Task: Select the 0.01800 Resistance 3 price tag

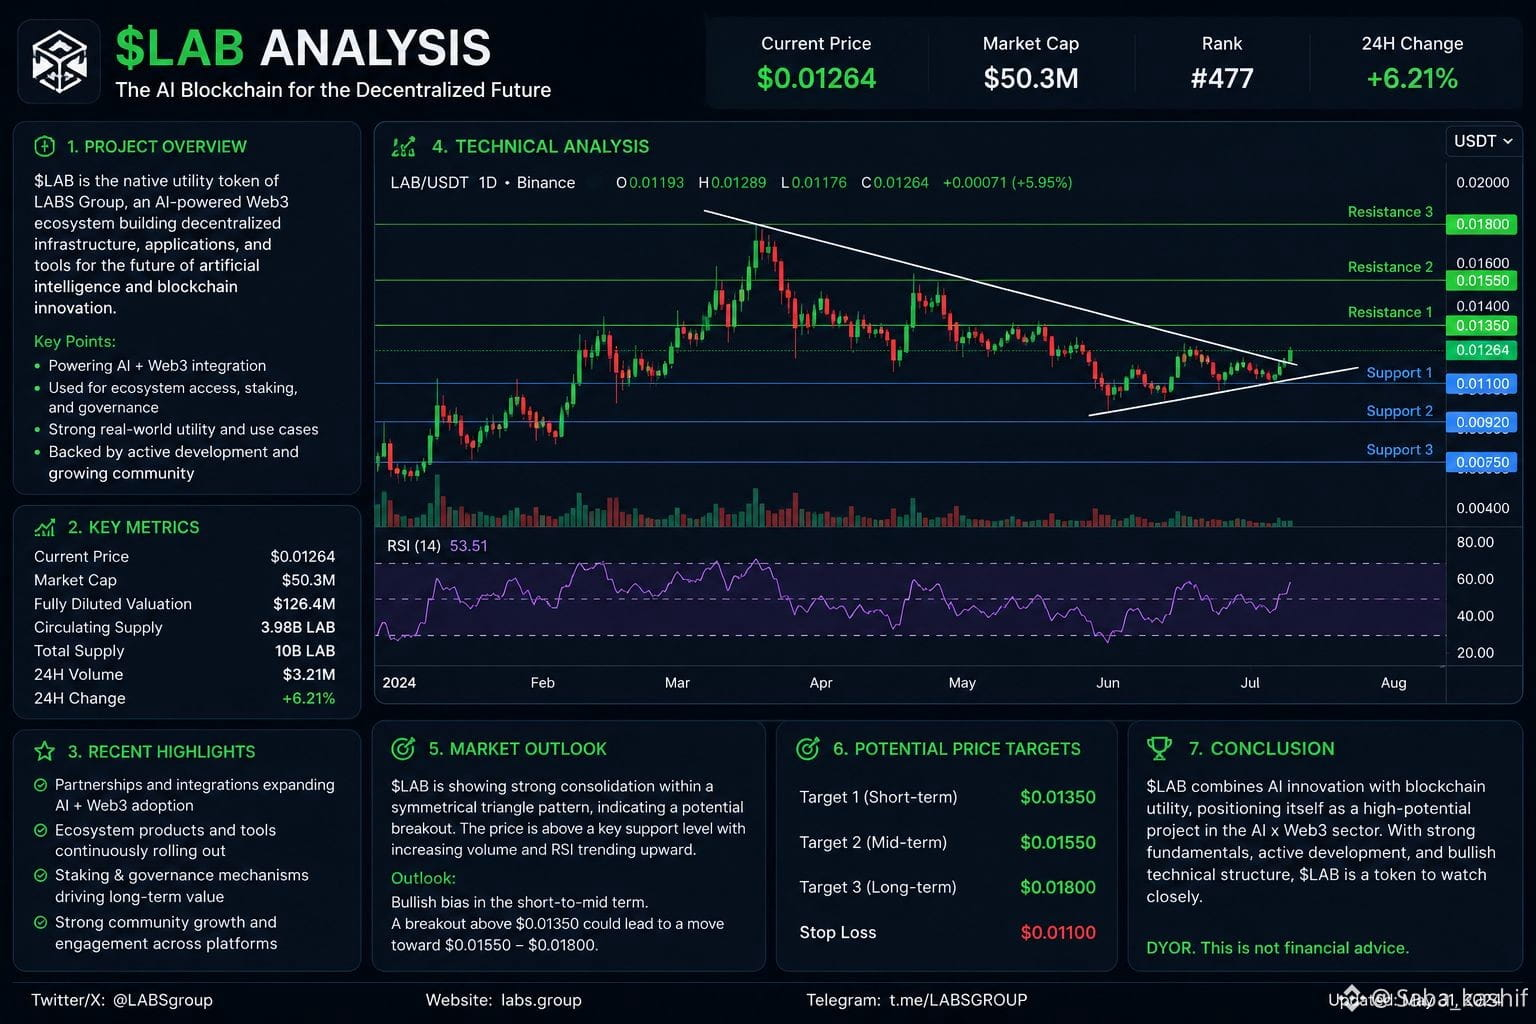Action: tap(1482, 224)
